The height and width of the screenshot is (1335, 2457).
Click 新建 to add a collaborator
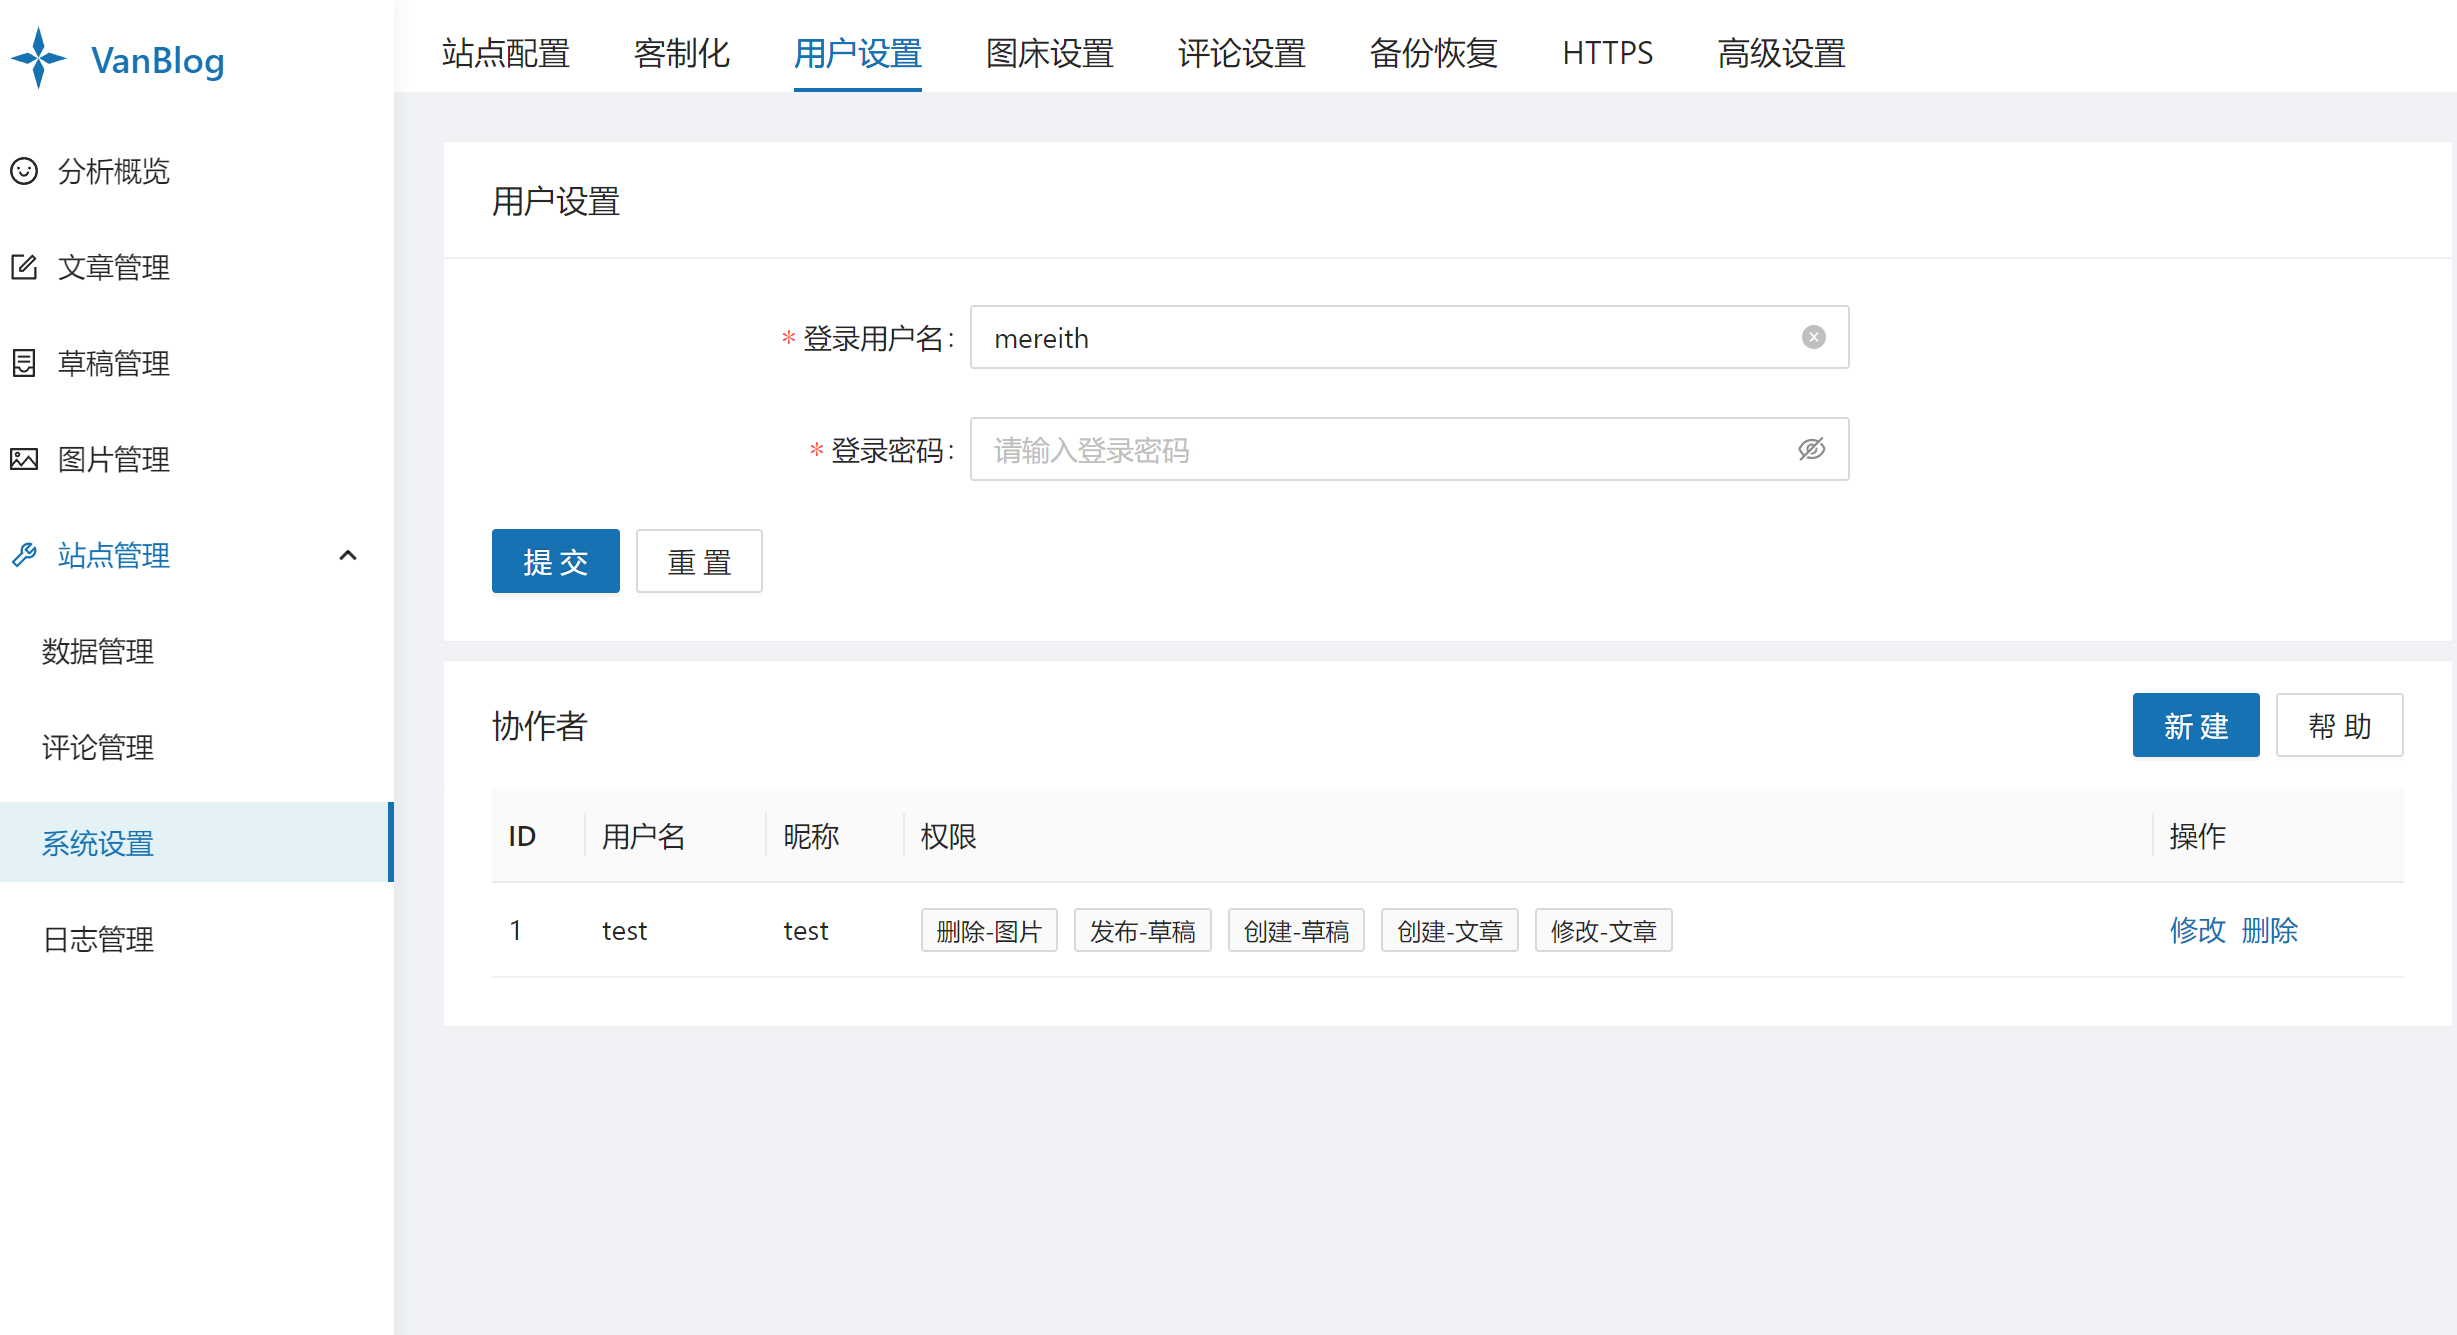2196,725
